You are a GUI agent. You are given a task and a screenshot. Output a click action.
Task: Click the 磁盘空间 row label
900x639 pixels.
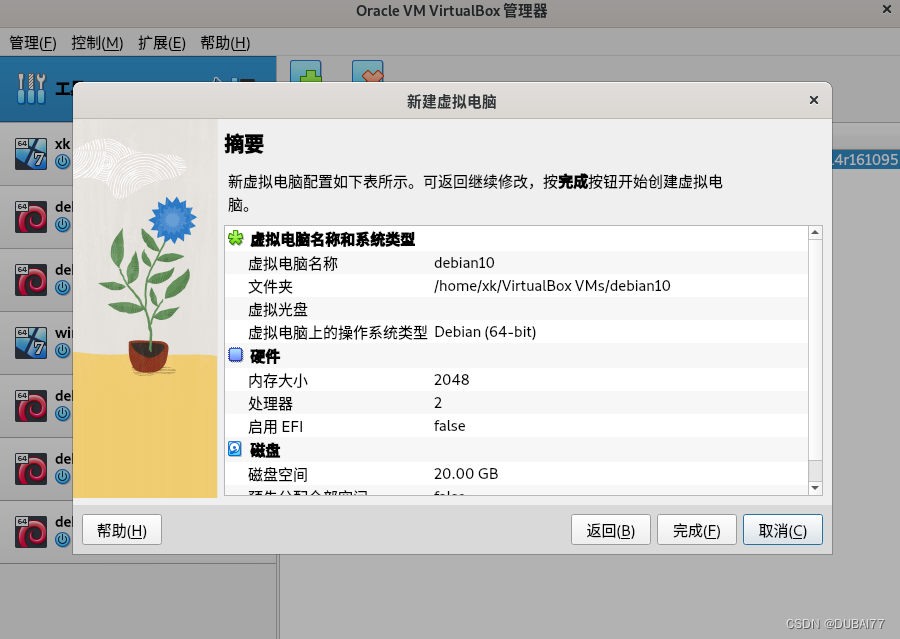tap(278, 475)
